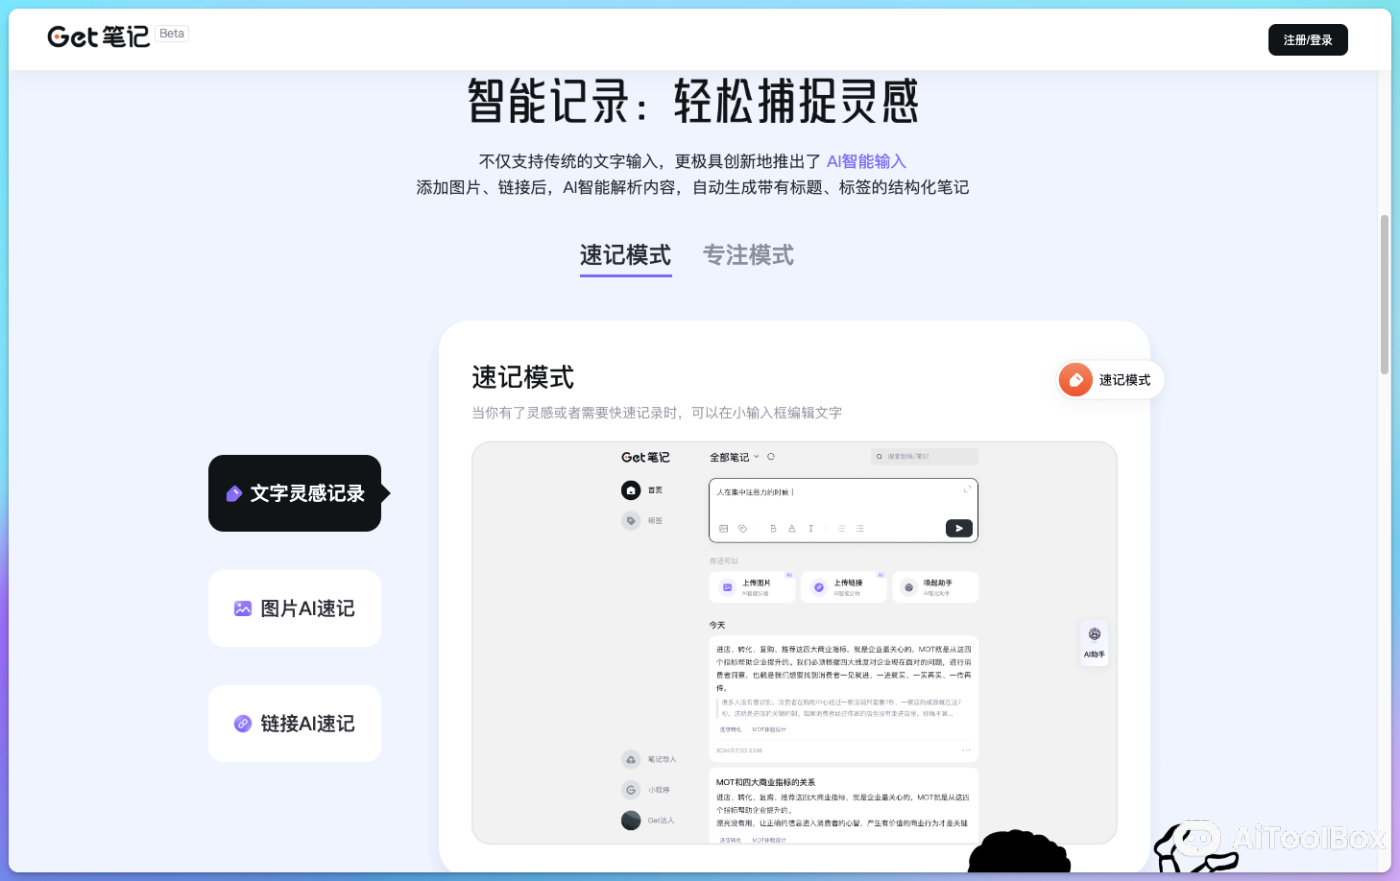Select the 首页 home icon in the sidebar
The height and width of the screenshot is (881, 1400).
click(629, 490)
